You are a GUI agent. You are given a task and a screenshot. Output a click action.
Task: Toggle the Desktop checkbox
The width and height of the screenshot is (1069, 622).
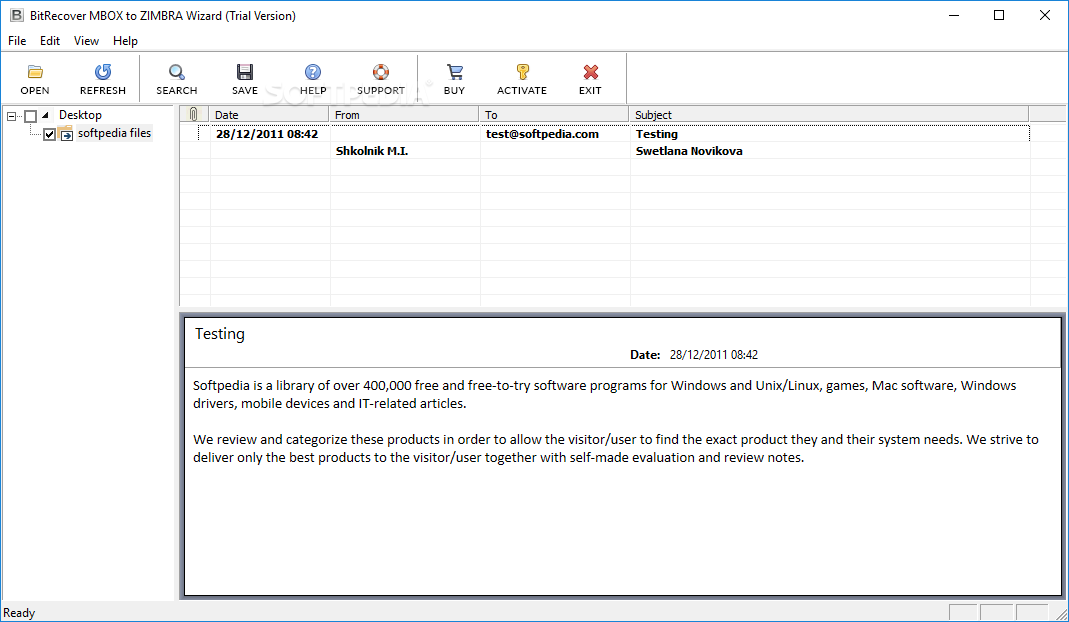click(31, 116)
